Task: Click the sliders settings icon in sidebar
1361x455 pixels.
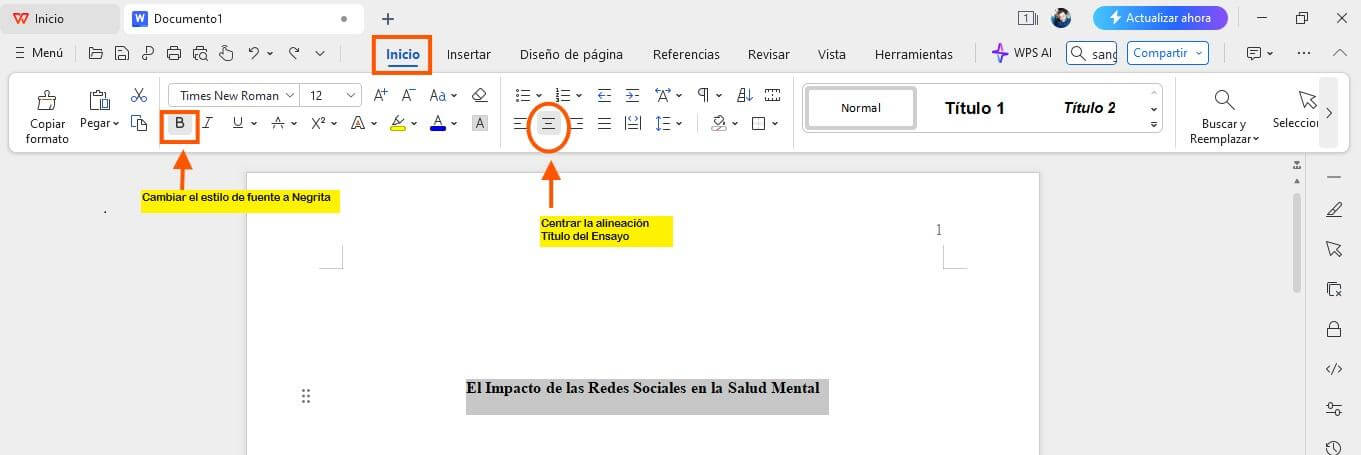Action: pos(1333,408)
